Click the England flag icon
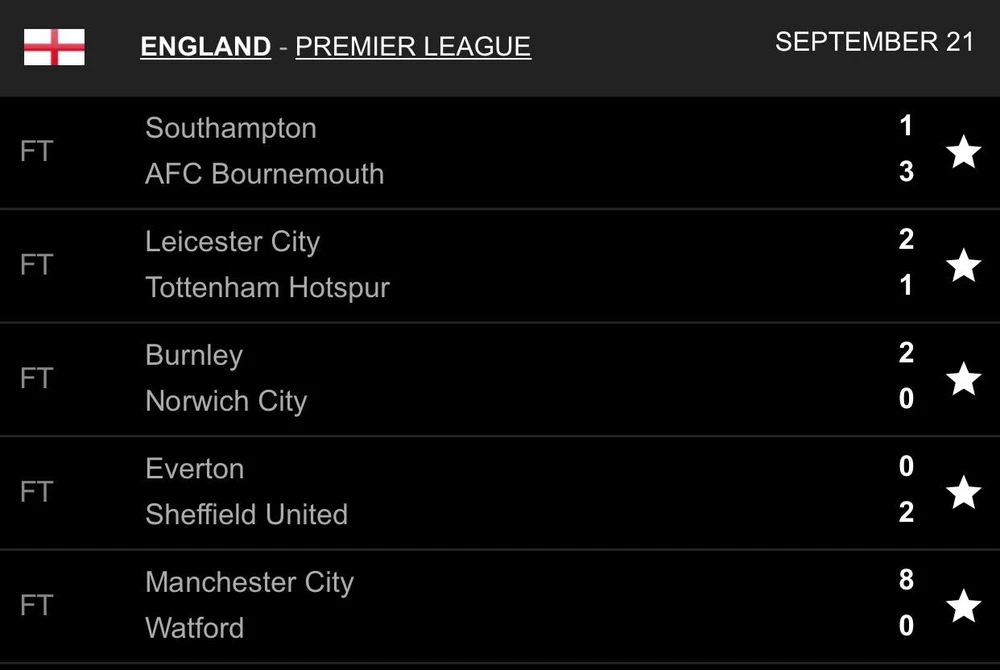 pyautogui.click(x=54, y=46)
